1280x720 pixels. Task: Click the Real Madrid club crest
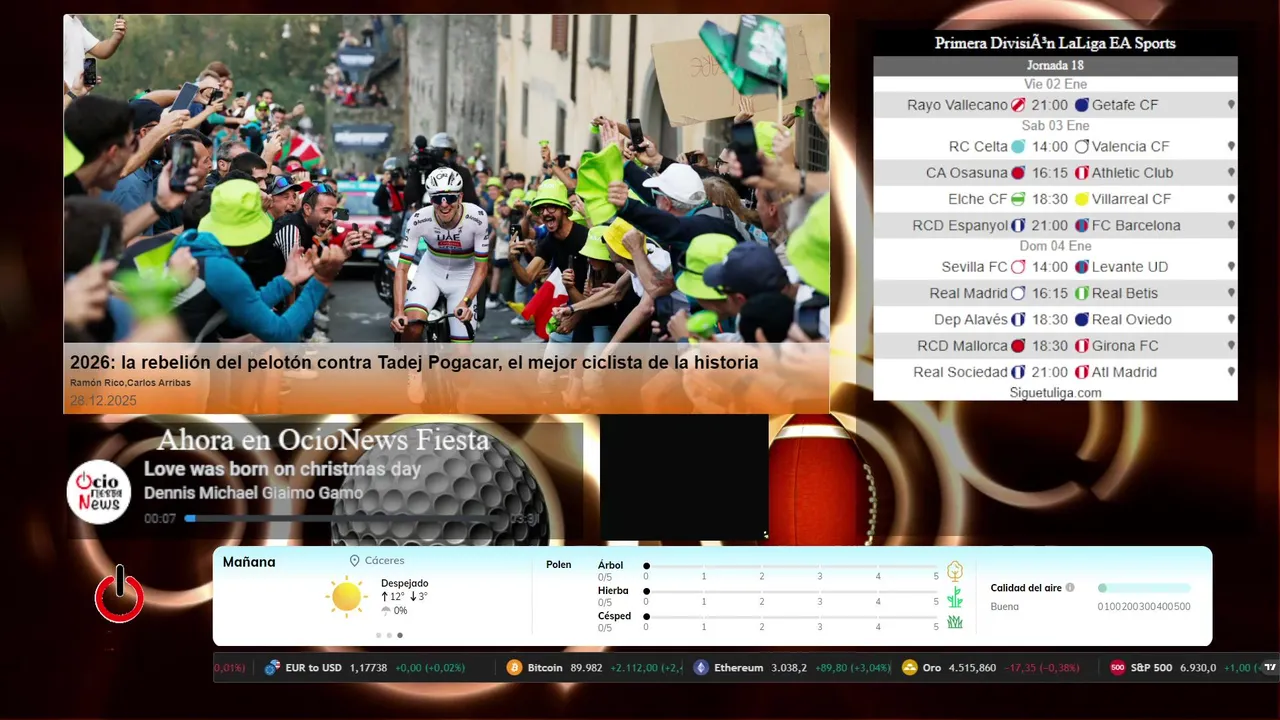(x=1018, y=293)
